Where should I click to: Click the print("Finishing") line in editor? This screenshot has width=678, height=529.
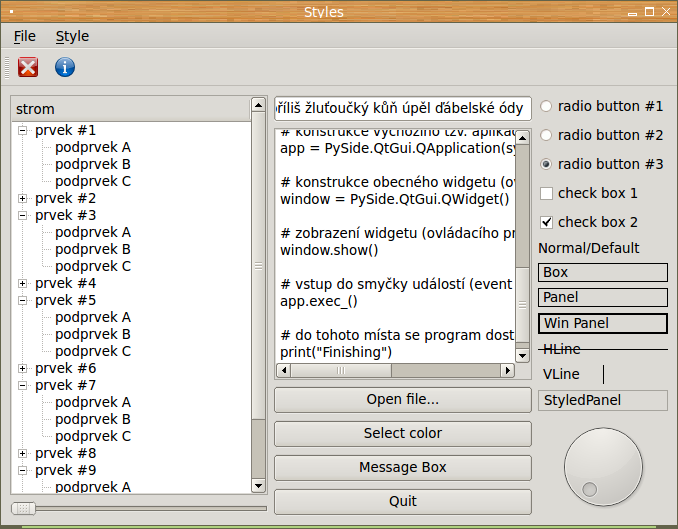[x=336, y=352]
